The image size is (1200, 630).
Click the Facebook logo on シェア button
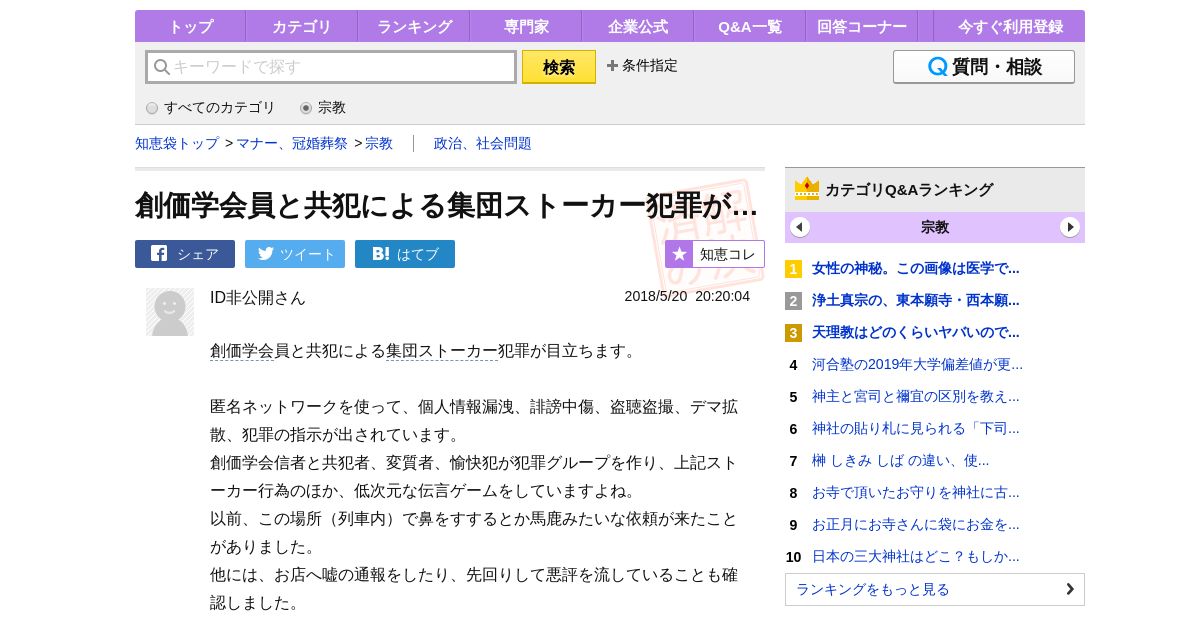pyautogui.click(x=159, y=253)
